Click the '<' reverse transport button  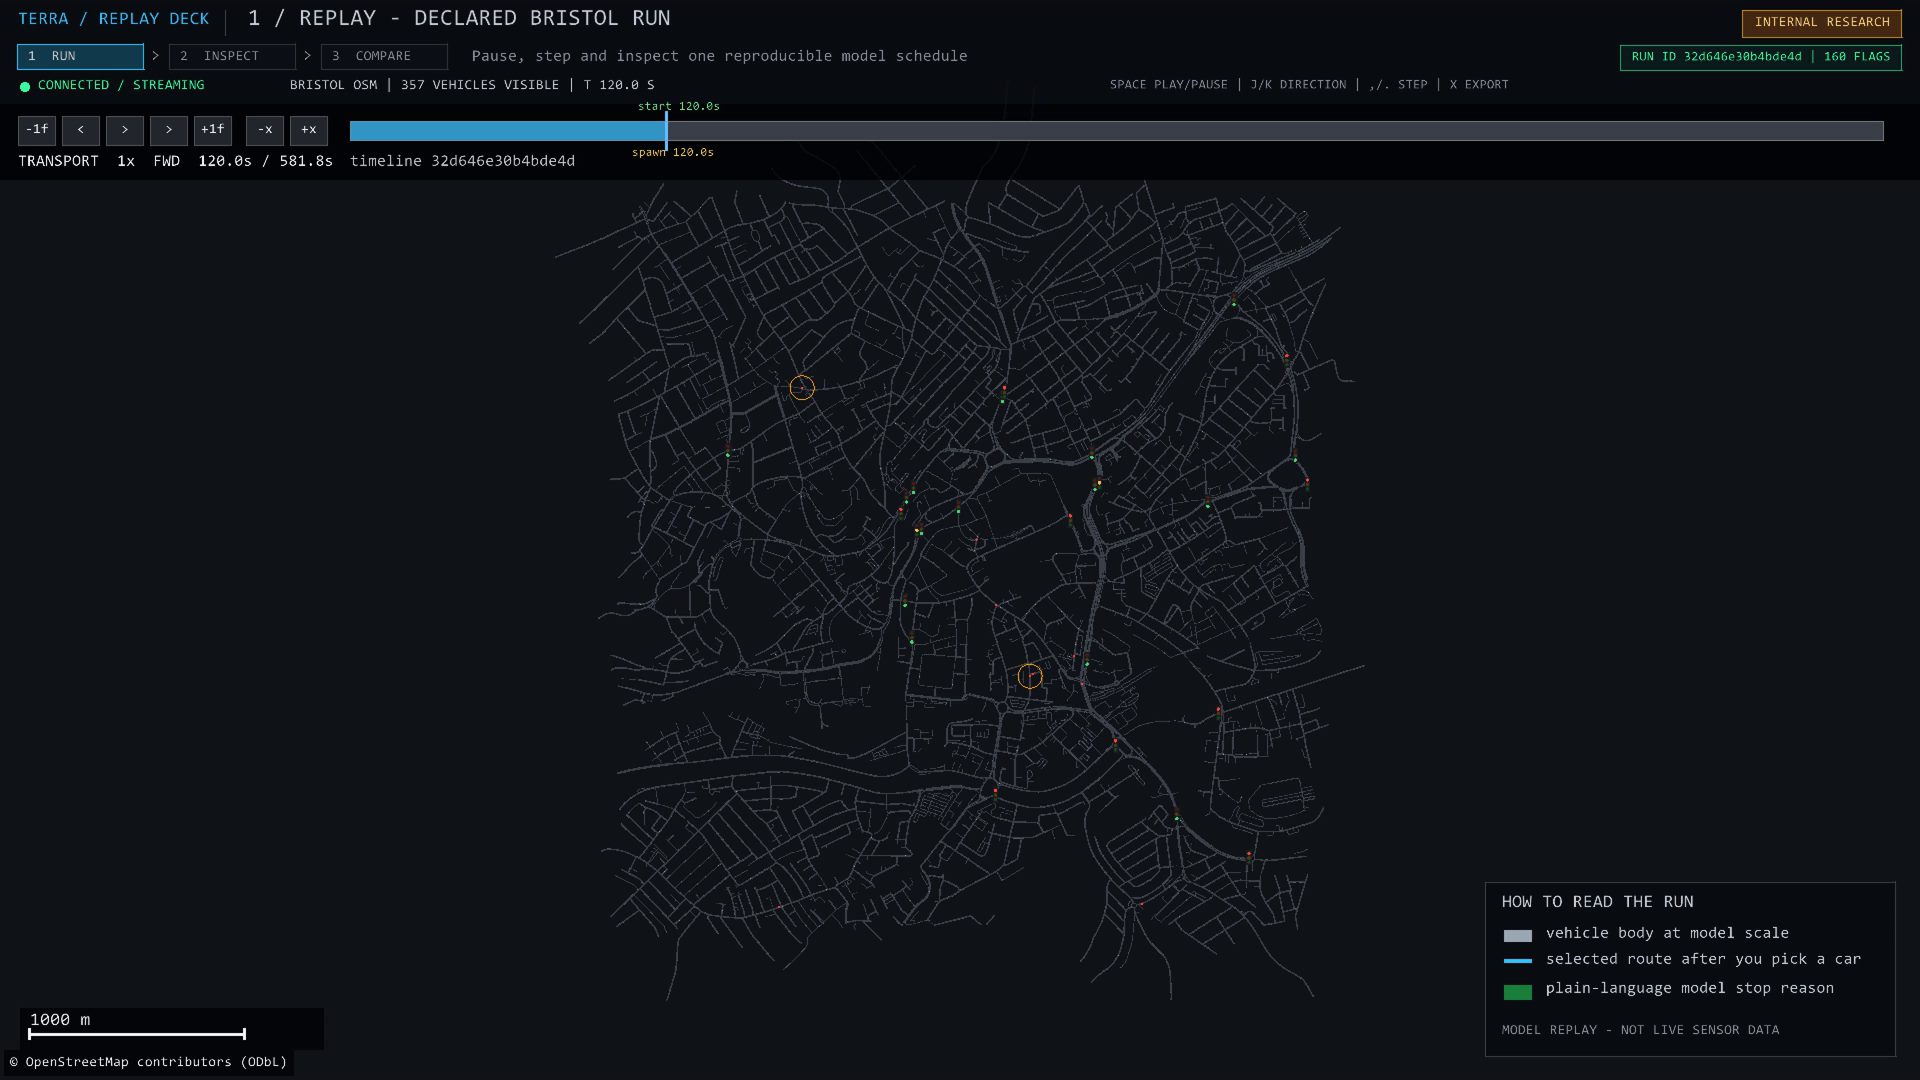point(81,130)
